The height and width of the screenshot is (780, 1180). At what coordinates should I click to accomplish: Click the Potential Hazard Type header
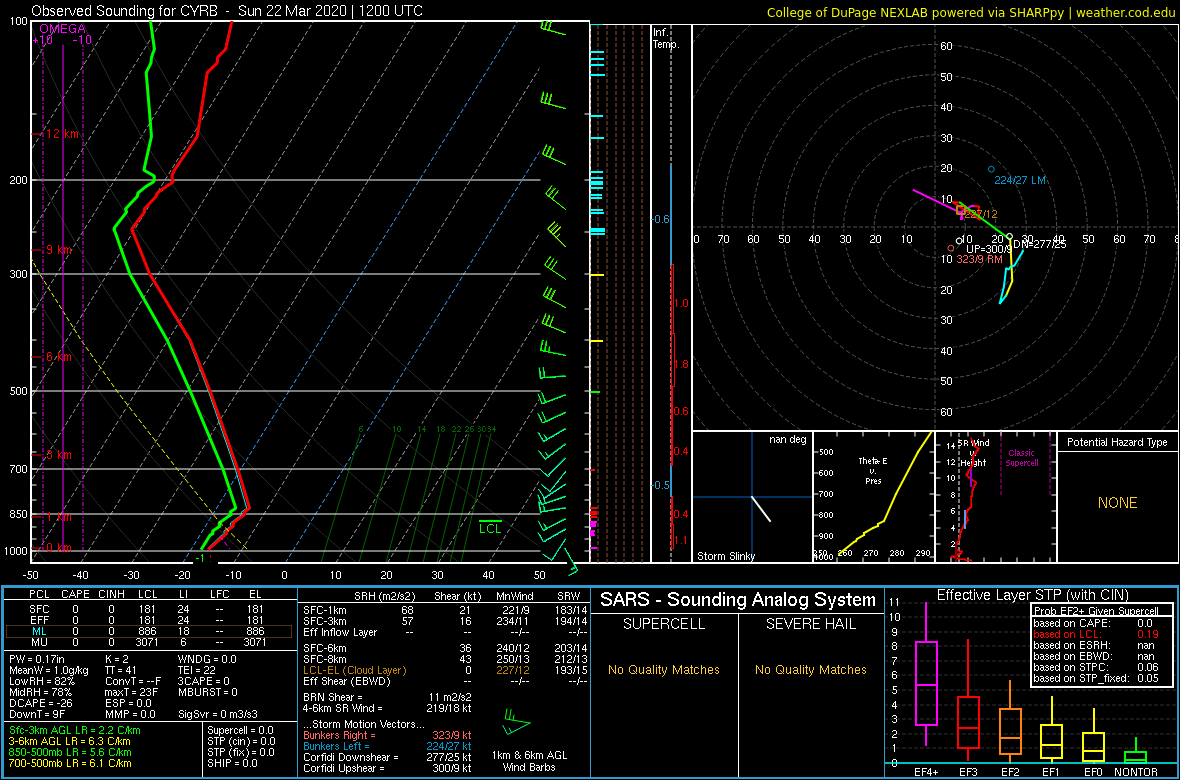point(1117,442)
